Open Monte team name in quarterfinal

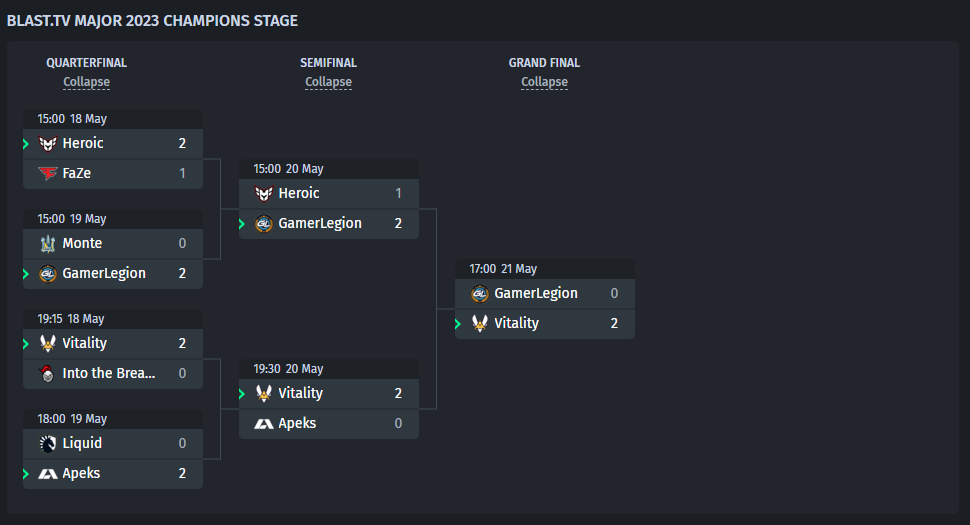point(82,243)
